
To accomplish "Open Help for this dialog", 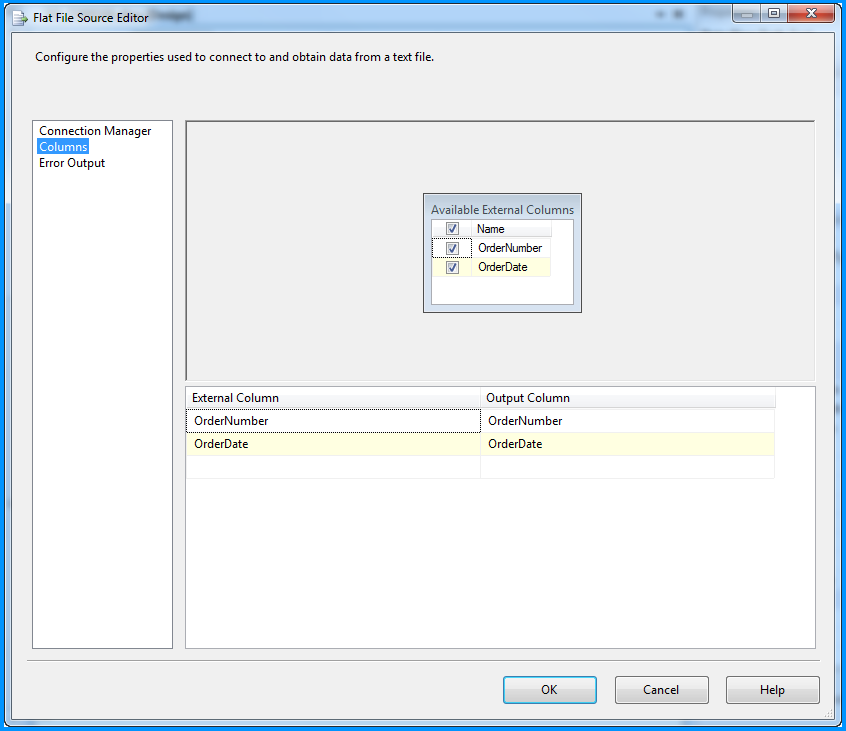I will pos(773,690).
